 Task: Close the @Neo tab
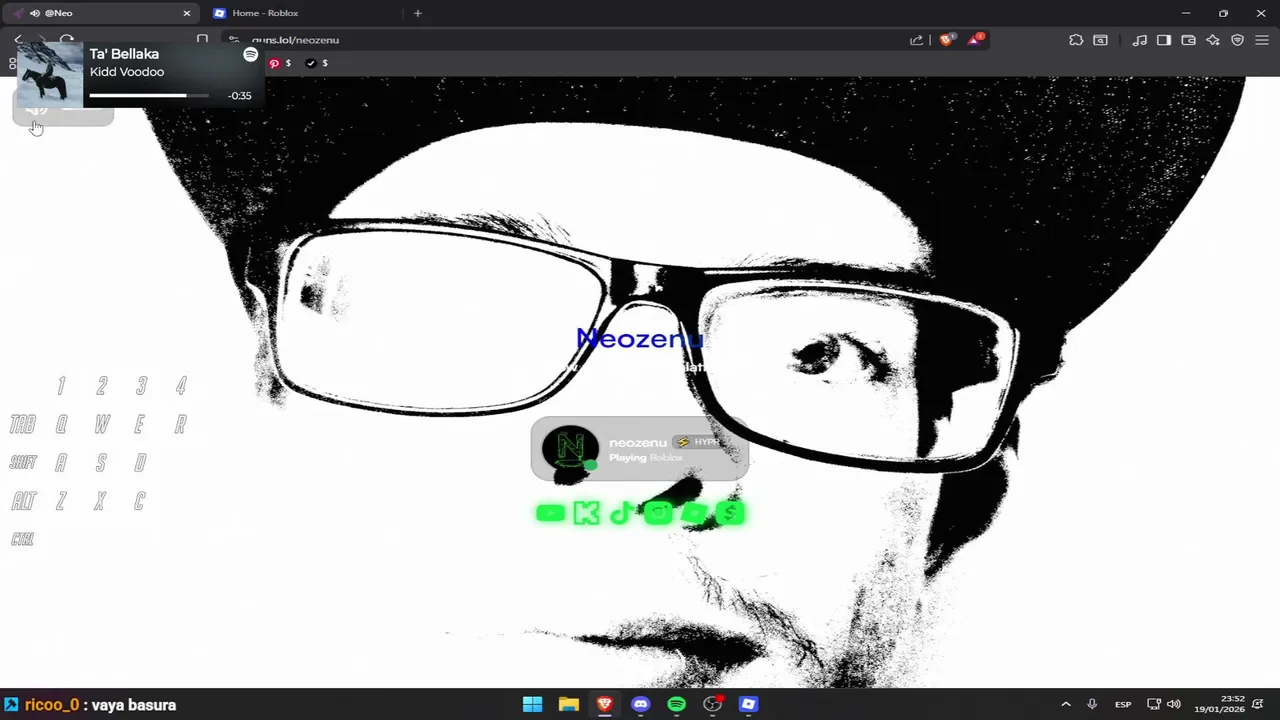(186, 13)
